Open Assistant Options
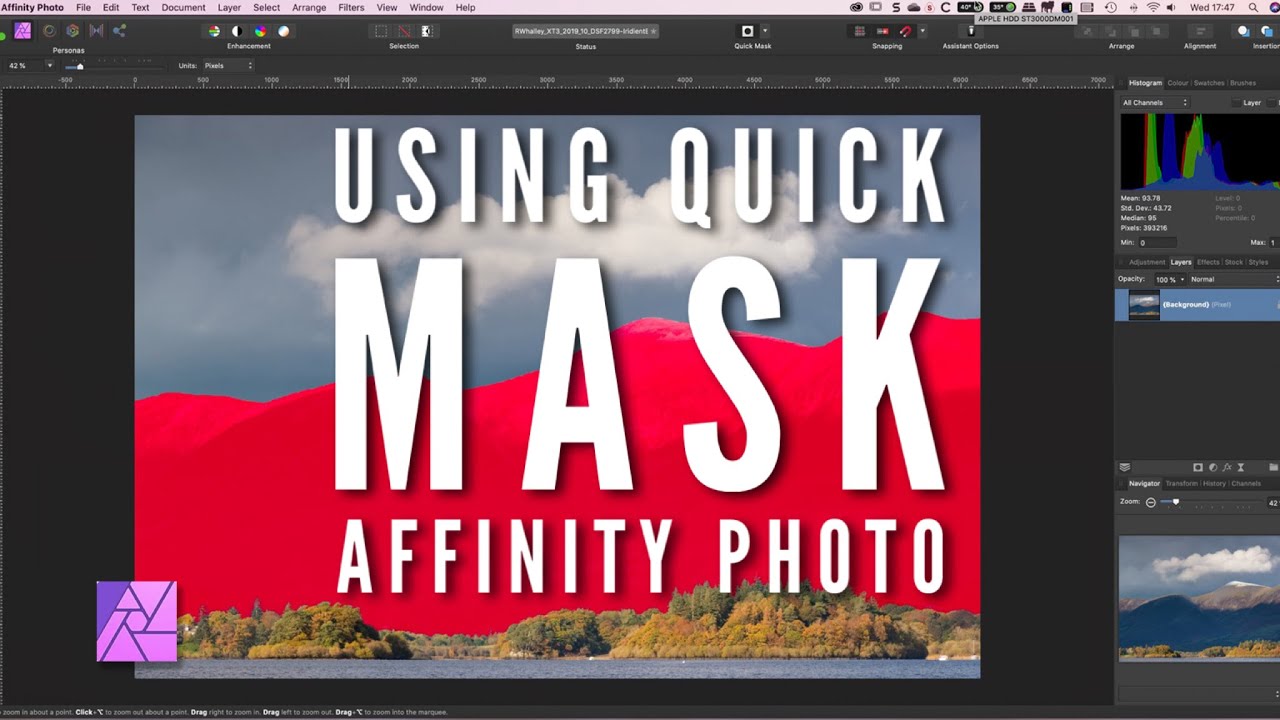This screenshot has width=1280, height=720. (x=971, y=31)
